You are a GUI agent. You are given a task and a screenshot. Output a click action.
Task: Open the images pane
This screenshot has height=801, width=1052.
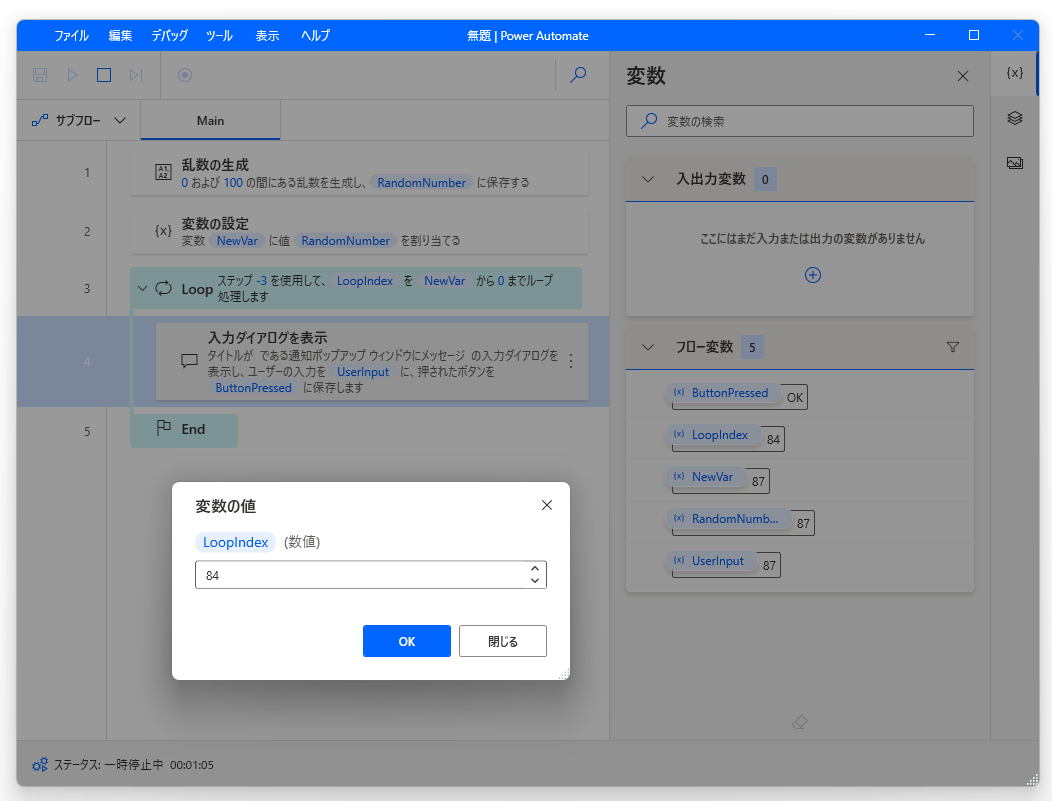click(1014, 161)
